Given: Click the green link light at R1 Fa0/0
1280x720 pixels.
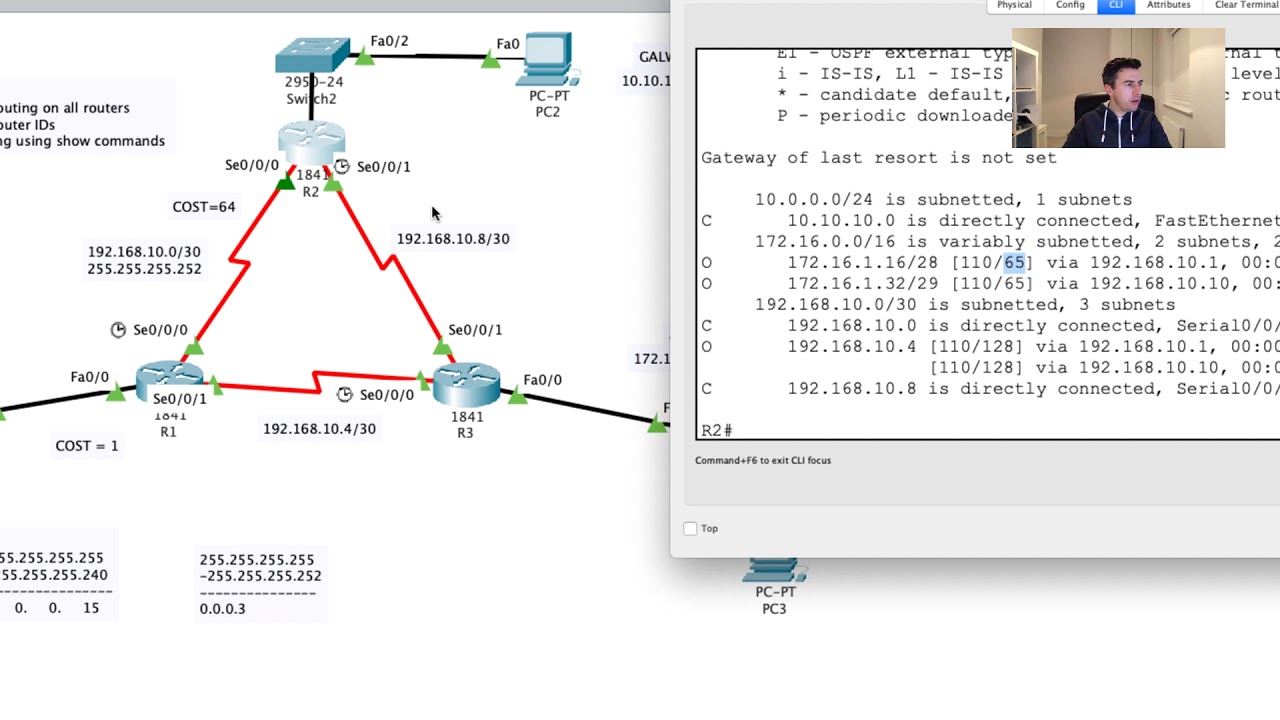Looking at the screenshot, I should click(x=116, y=393).
